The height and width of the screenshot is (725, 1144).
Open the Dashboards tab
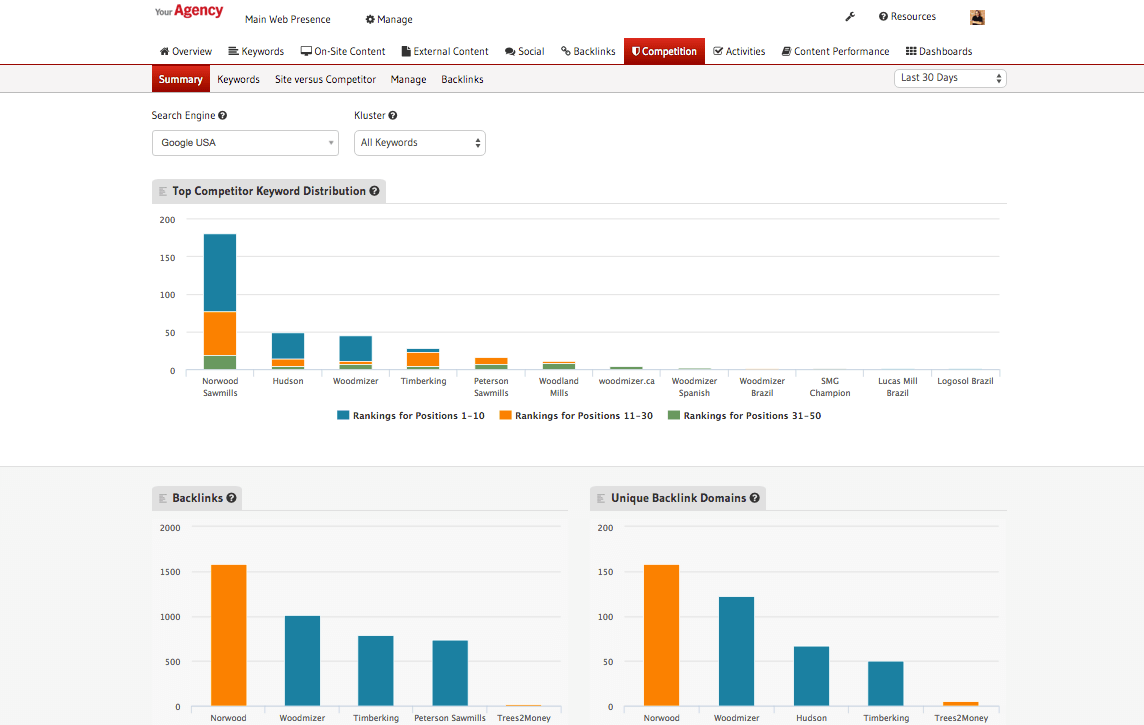pyautogui.click(x=939, y=51)
